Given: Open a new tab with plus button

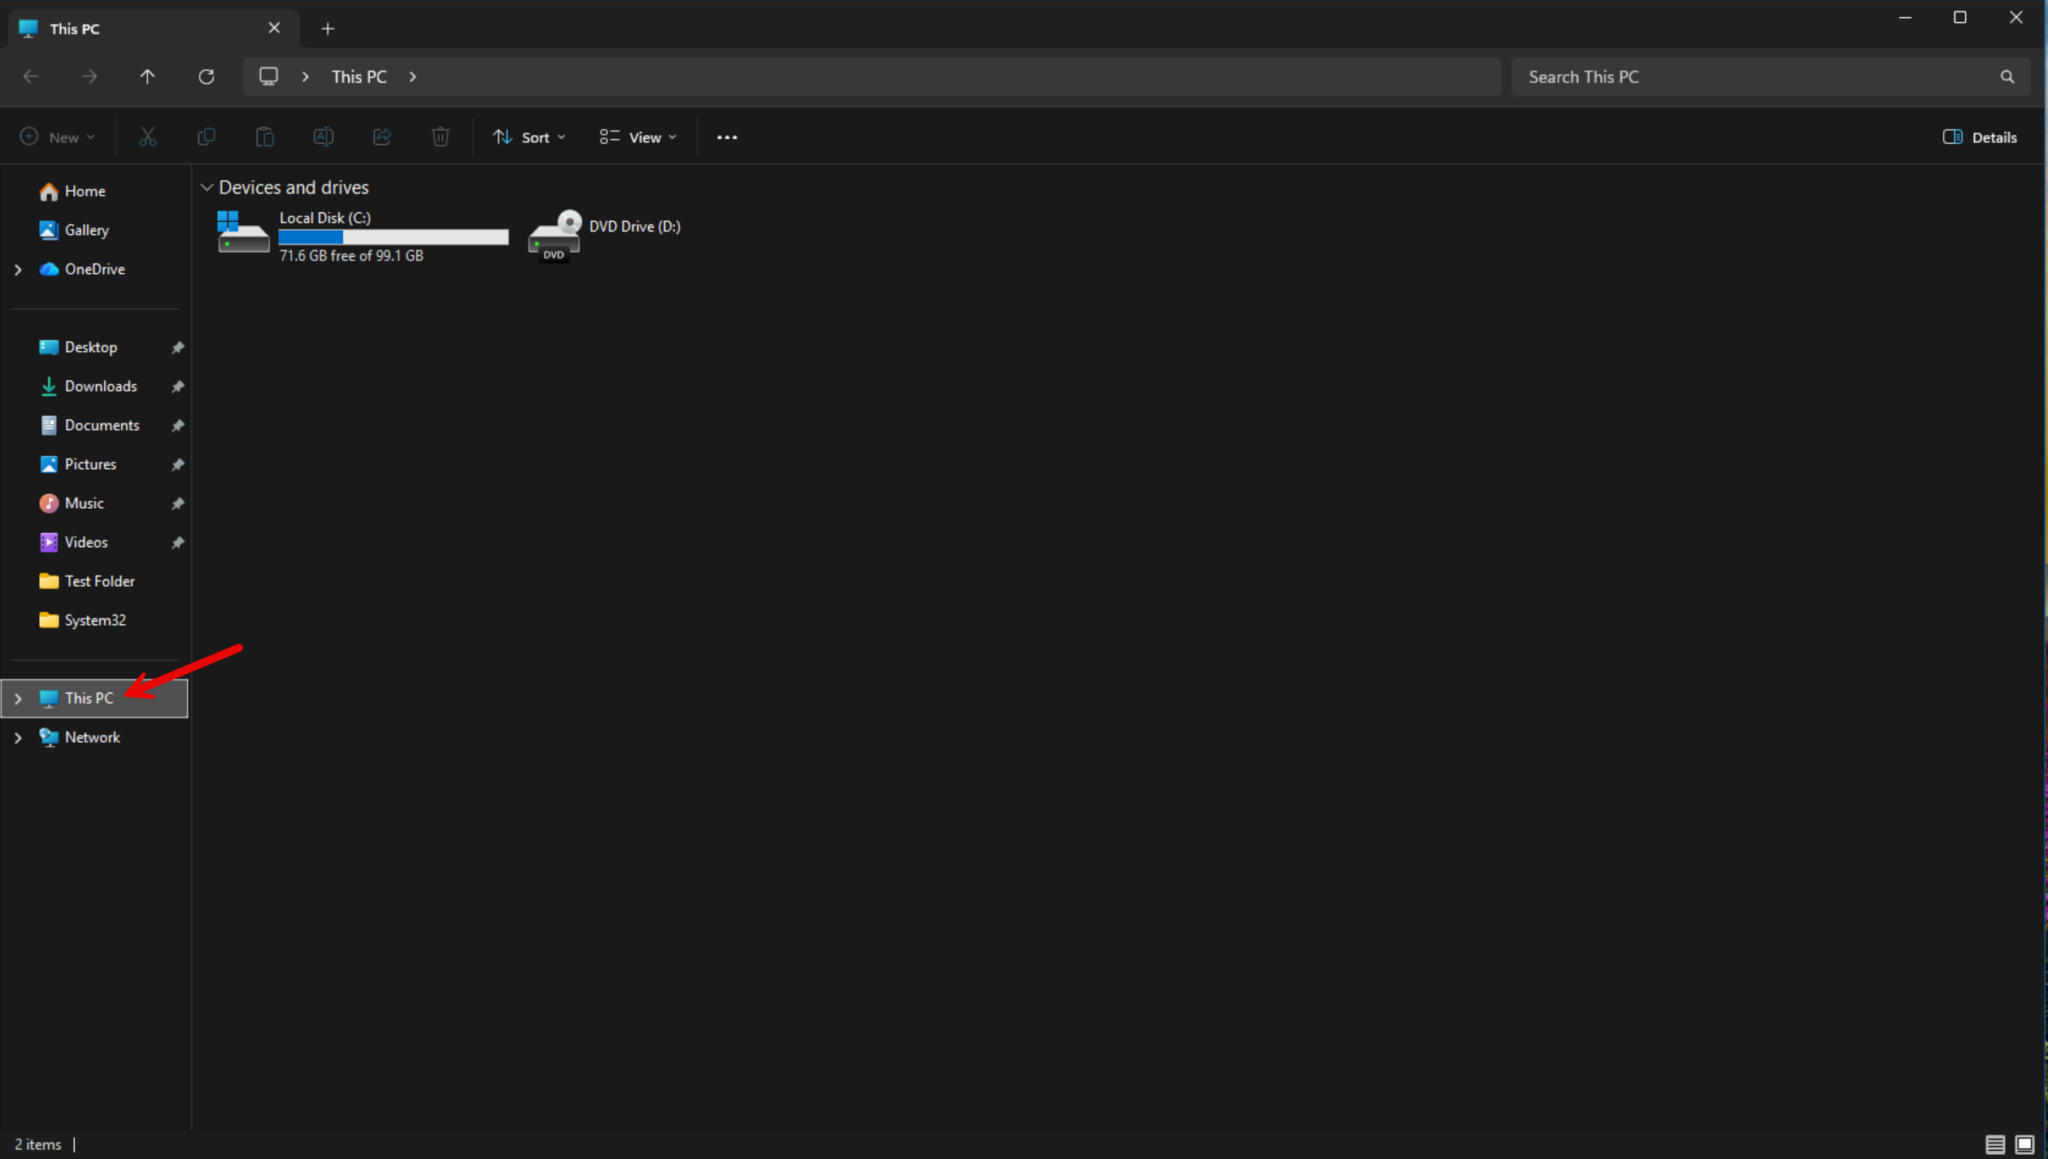Looking at the screenshot, I should tap(328, 28).
